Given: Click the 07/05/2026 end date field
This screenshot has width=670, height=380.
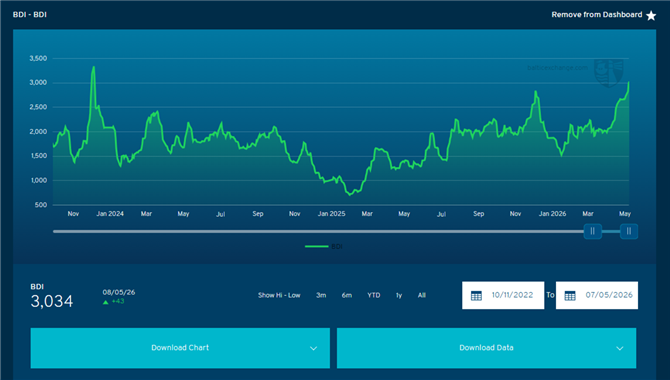Looking at the screenshot, I should [597, 295].
